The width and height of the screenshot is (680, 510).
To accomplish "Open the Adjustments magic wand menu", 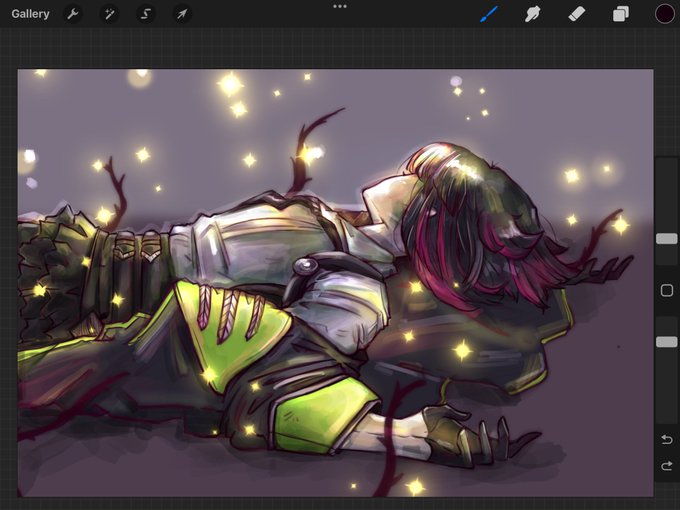I will tap(109, 14).
